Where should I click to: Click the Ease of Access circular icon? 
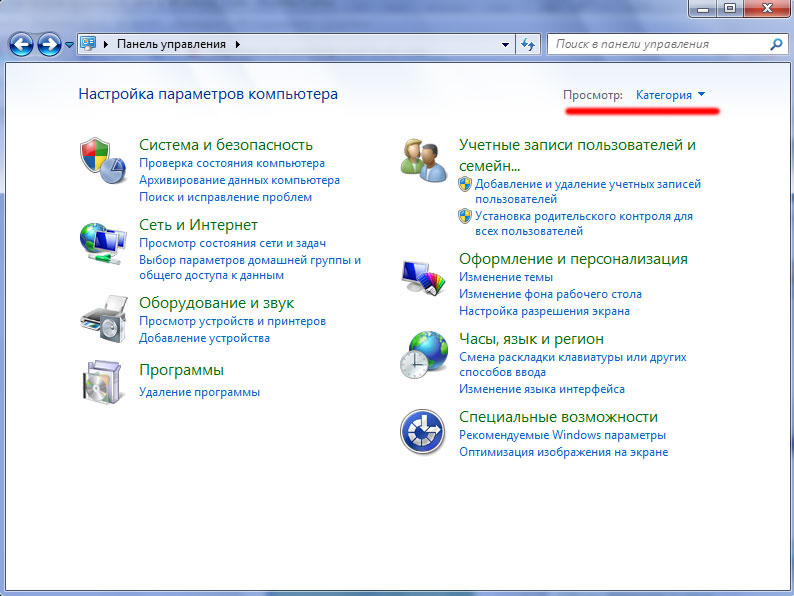422,432
